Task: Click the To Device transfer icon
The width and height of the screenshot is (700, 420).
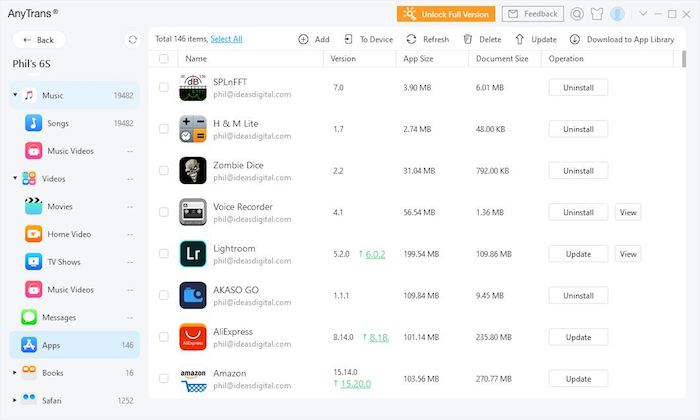Action: tap(348, 39)
